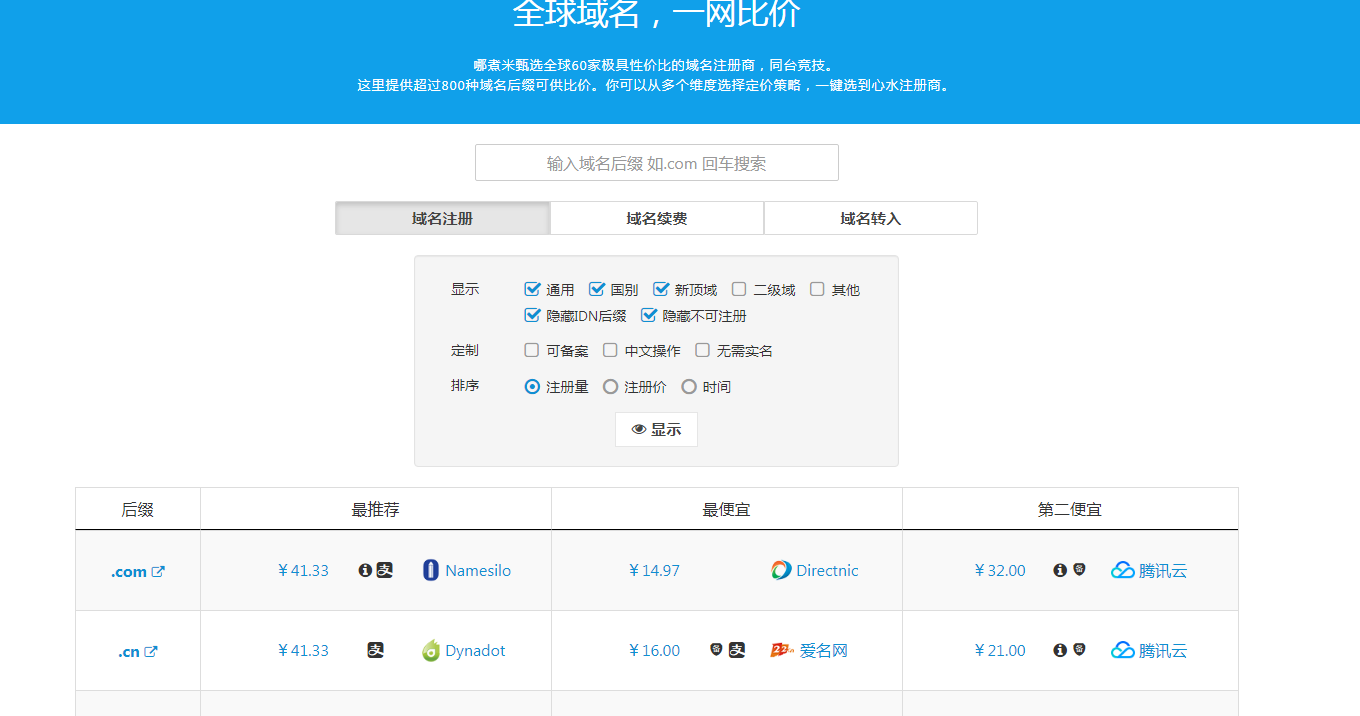1360x716 pixels.
Task: Enable the 二级域 checkbox
Action: 739,289
